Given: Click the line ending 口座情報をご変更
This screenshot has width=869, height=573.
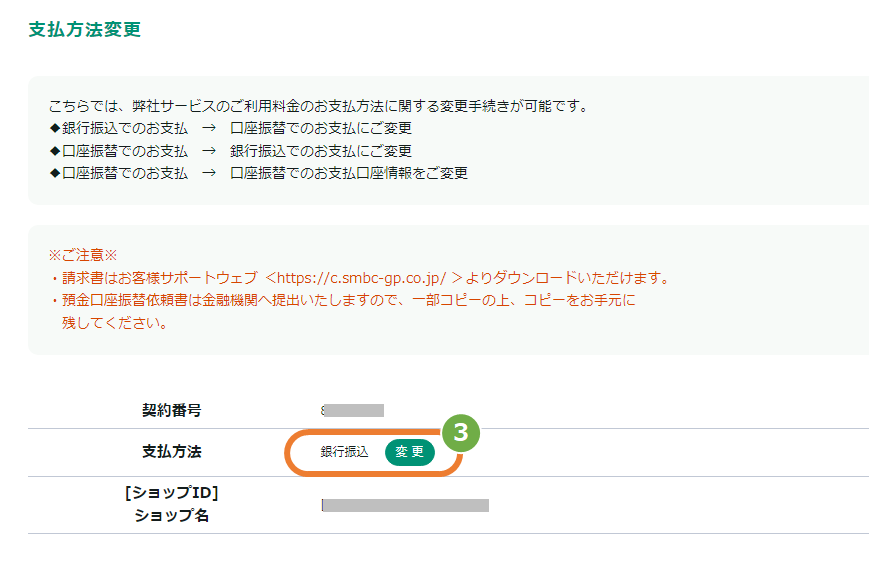Looking at the screenshot, I should tap(258, 173).
